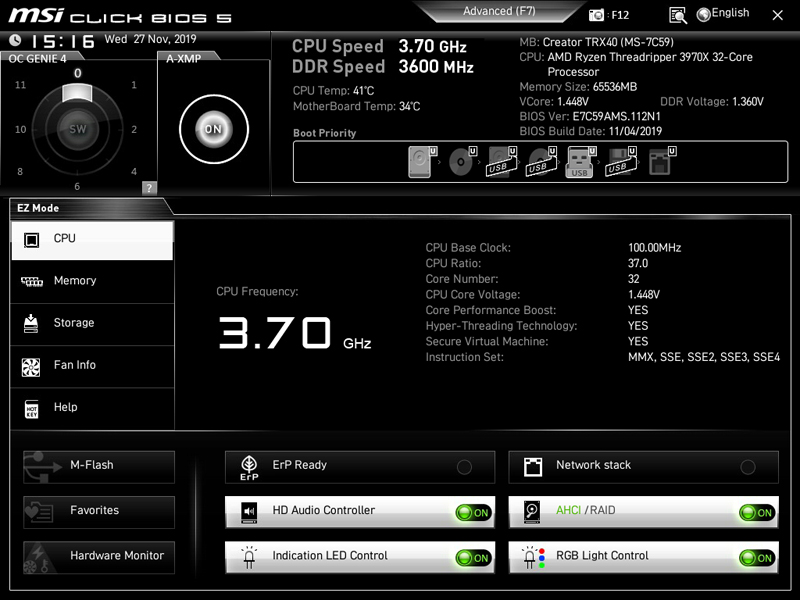Click the RGB Light Control LED icon

coord(533,557)
